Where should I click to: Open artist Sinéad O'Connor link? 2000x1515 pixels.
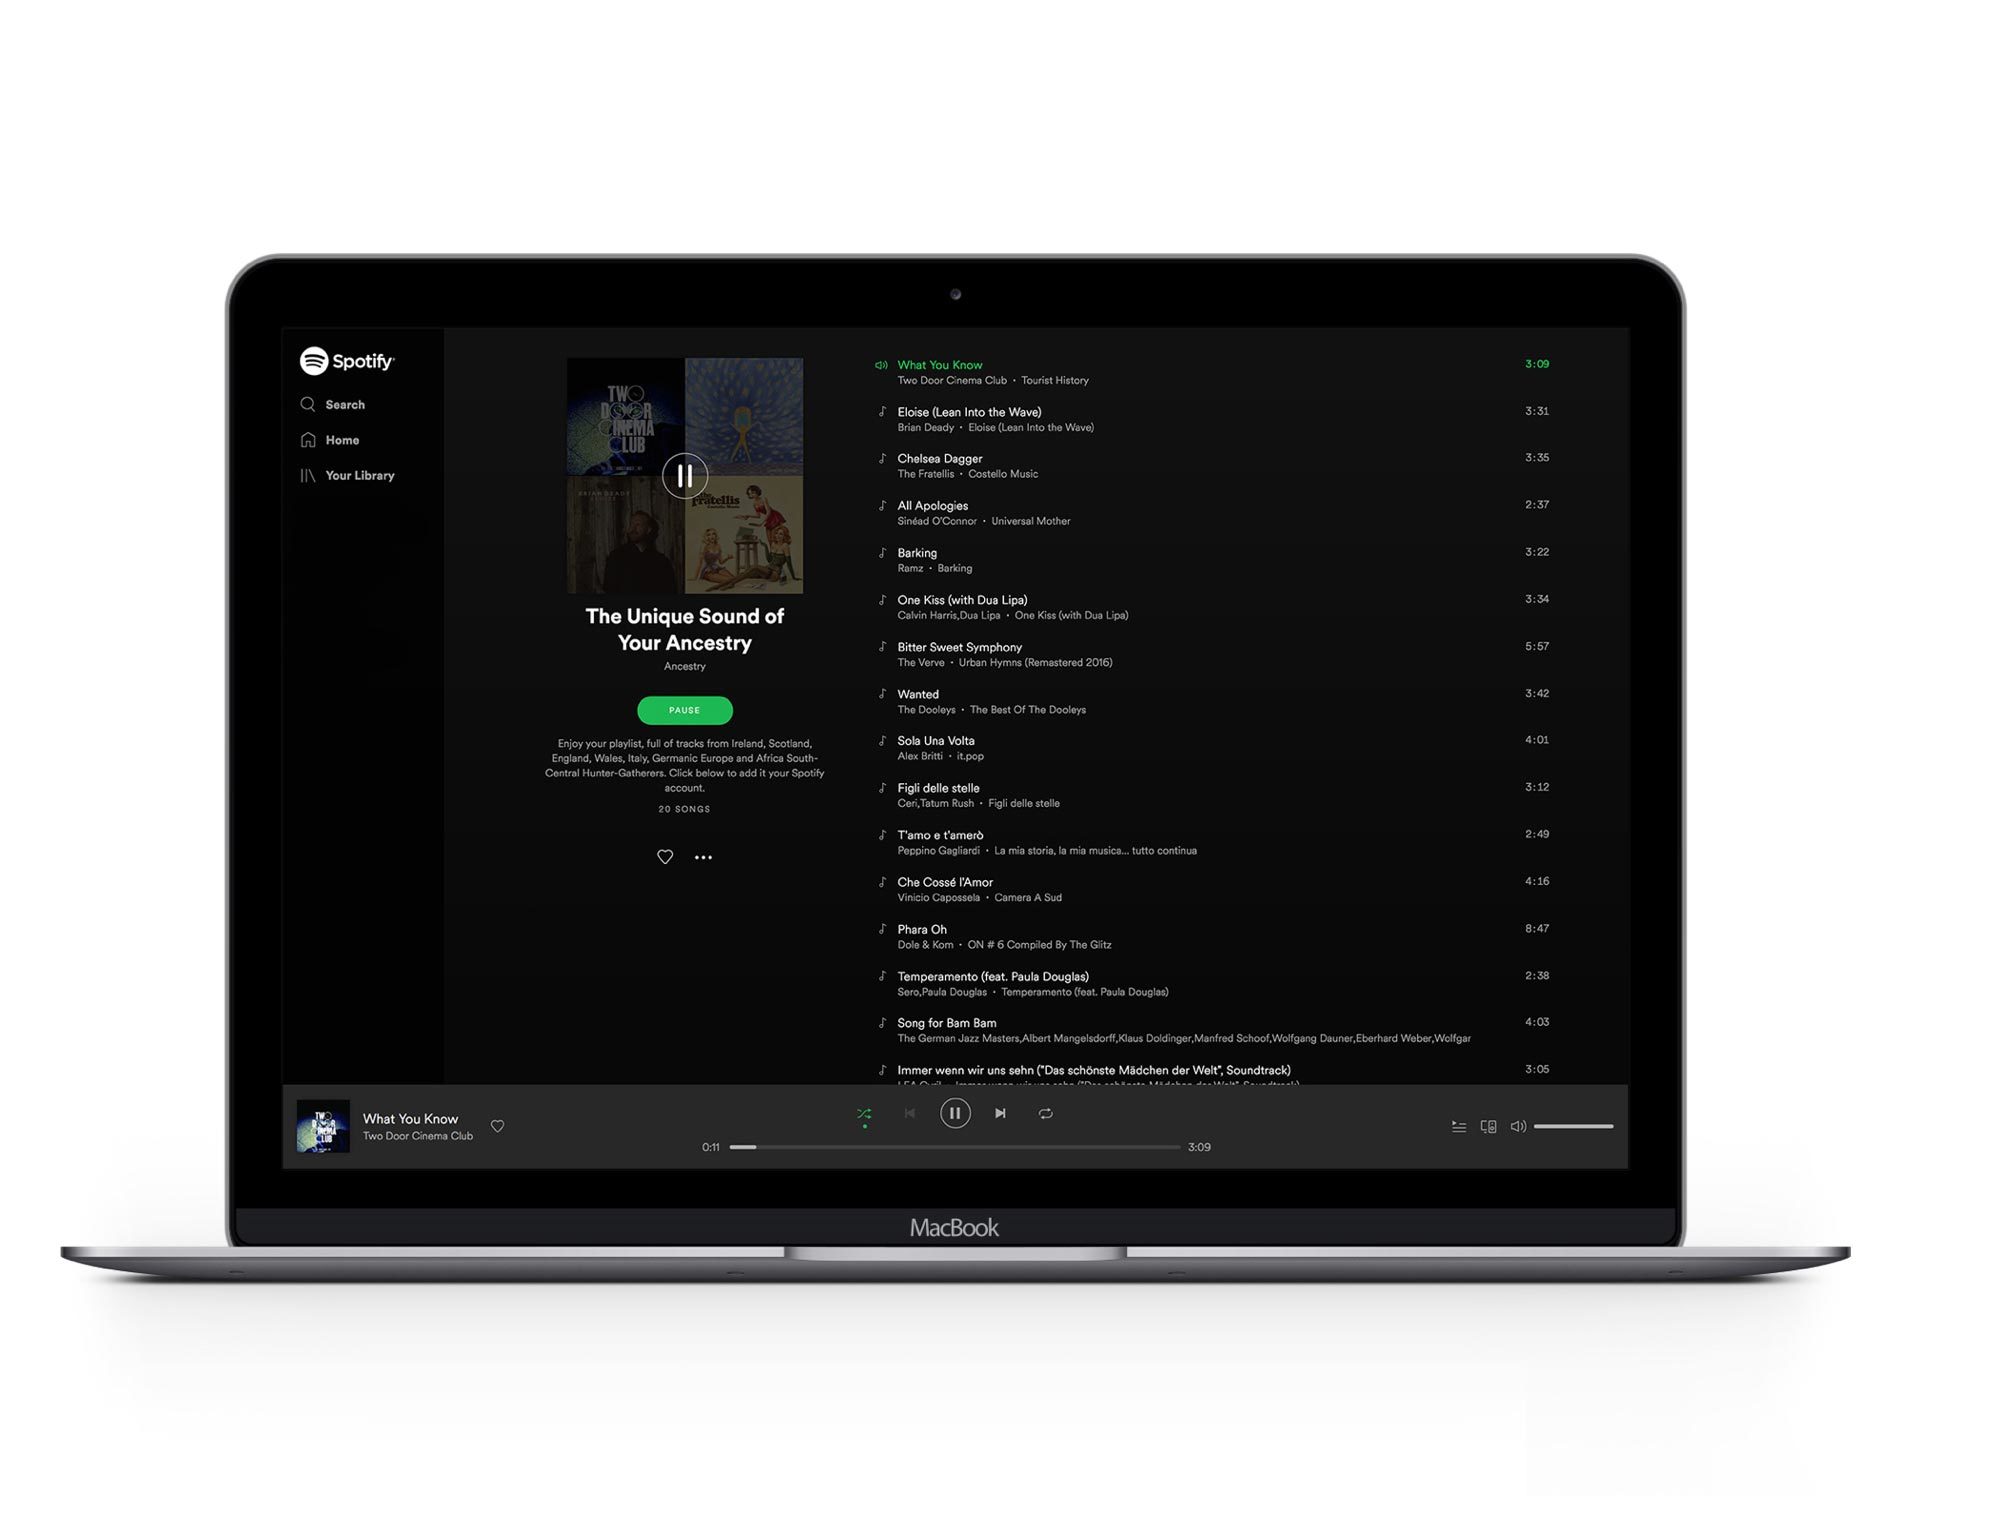point(937,521)
